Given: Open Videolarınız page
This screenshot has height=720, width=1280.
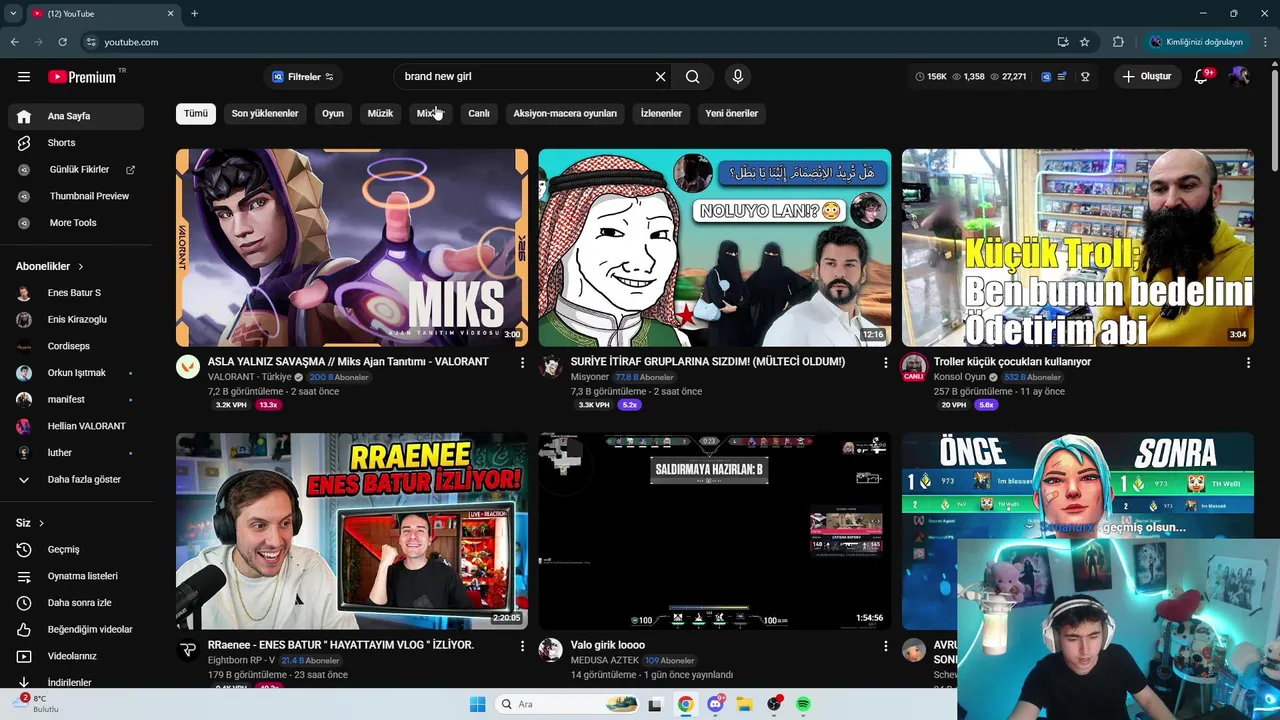Looking at the screenshot, I should pos(76,656).
